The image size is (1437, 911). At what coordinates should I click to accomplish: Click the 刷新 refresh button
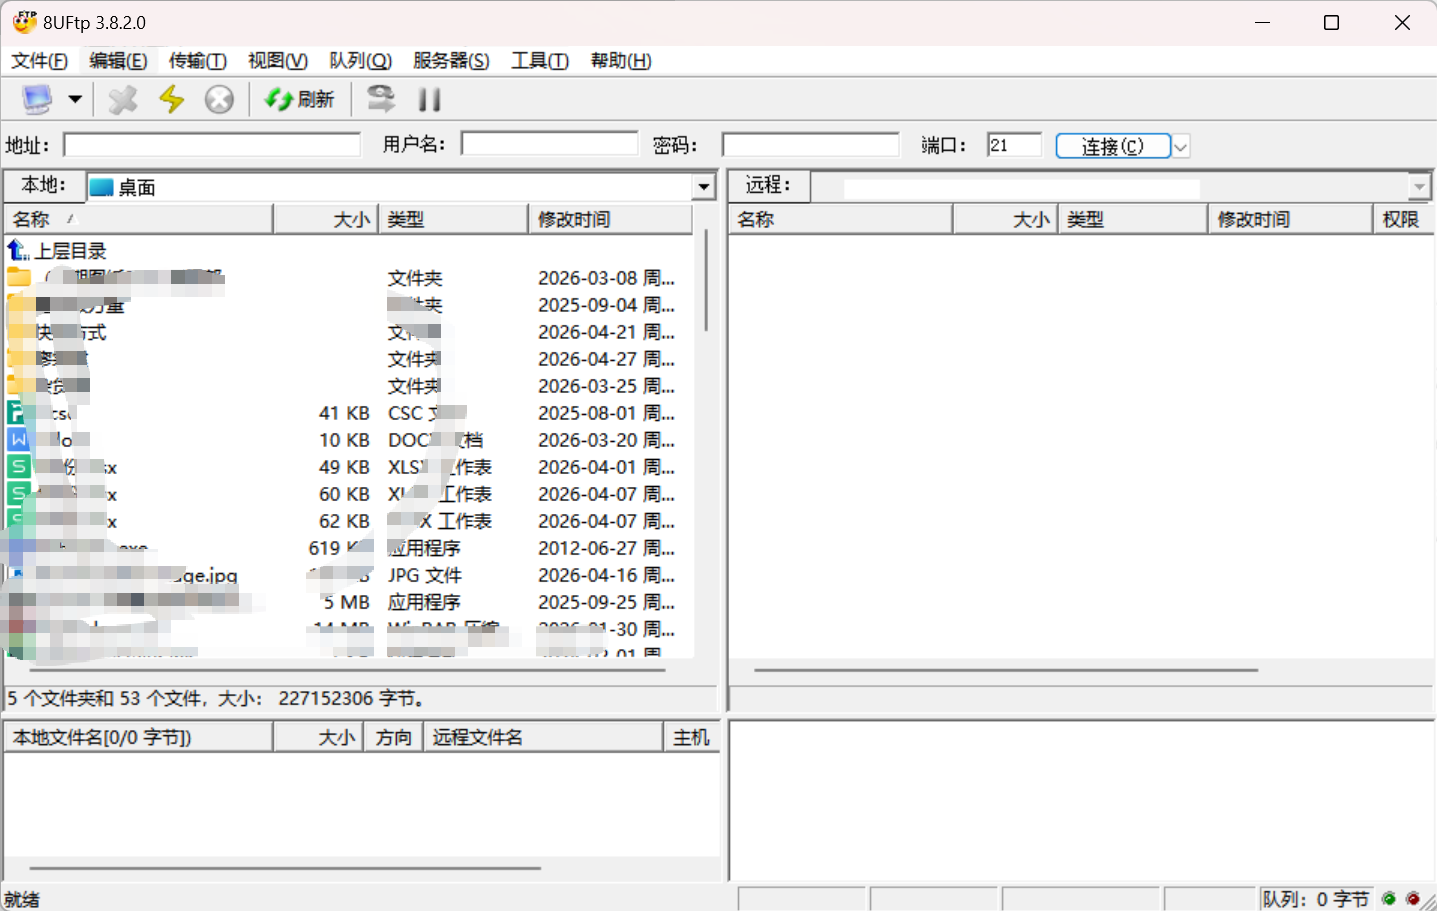pos(299,99)
